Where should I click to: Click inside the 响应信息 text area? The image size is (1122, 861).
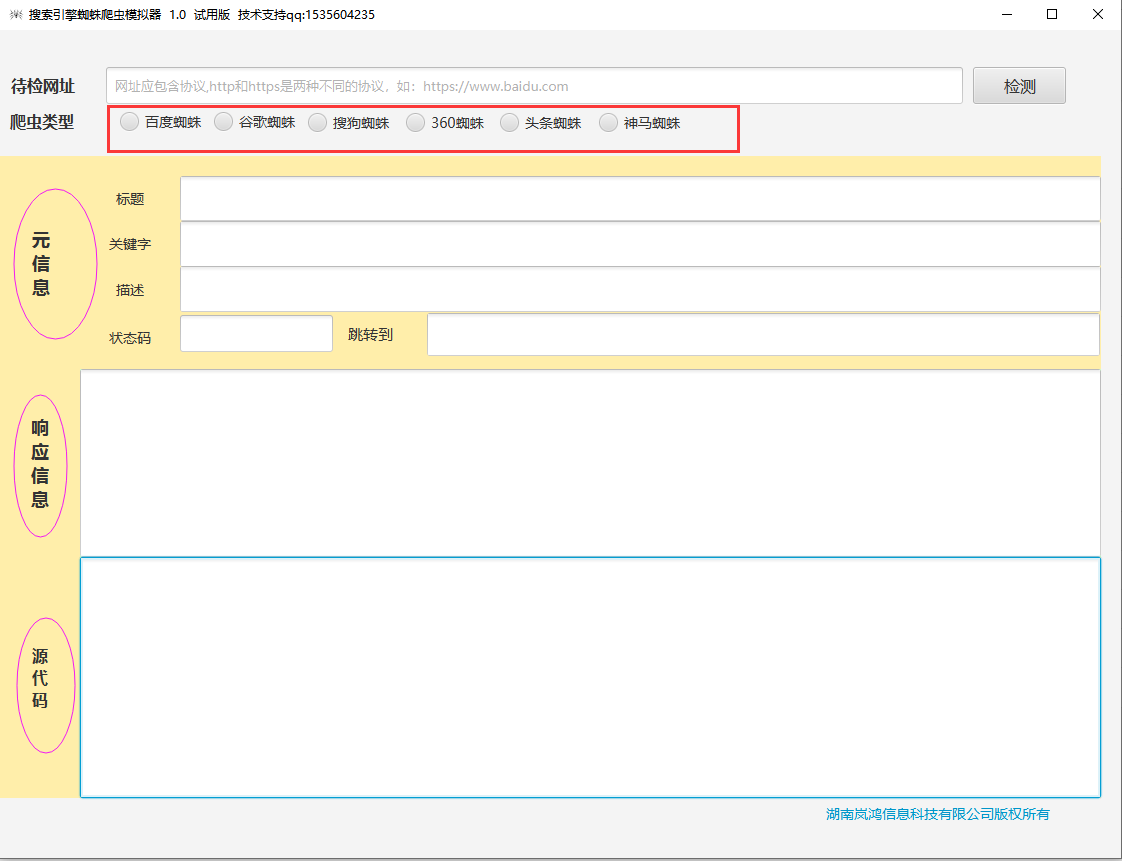[x=590, y=462]
